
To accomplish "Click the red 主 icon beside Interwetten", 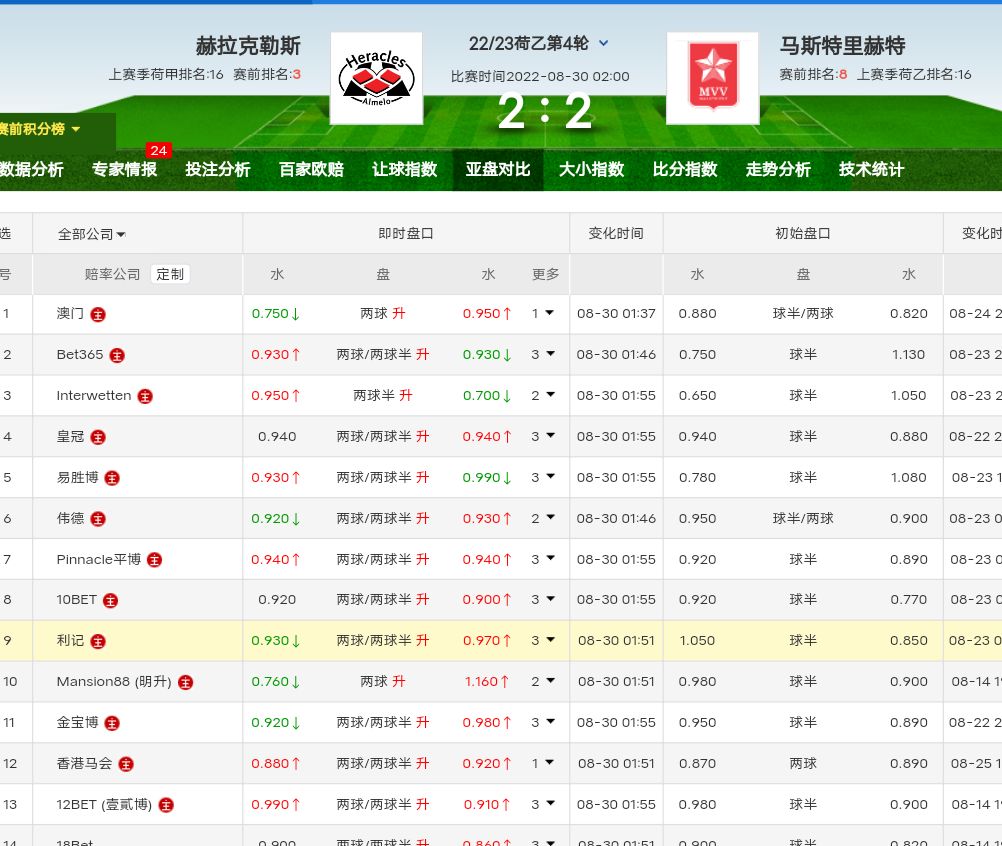I will pyautogui.click(x=145, y=396).
